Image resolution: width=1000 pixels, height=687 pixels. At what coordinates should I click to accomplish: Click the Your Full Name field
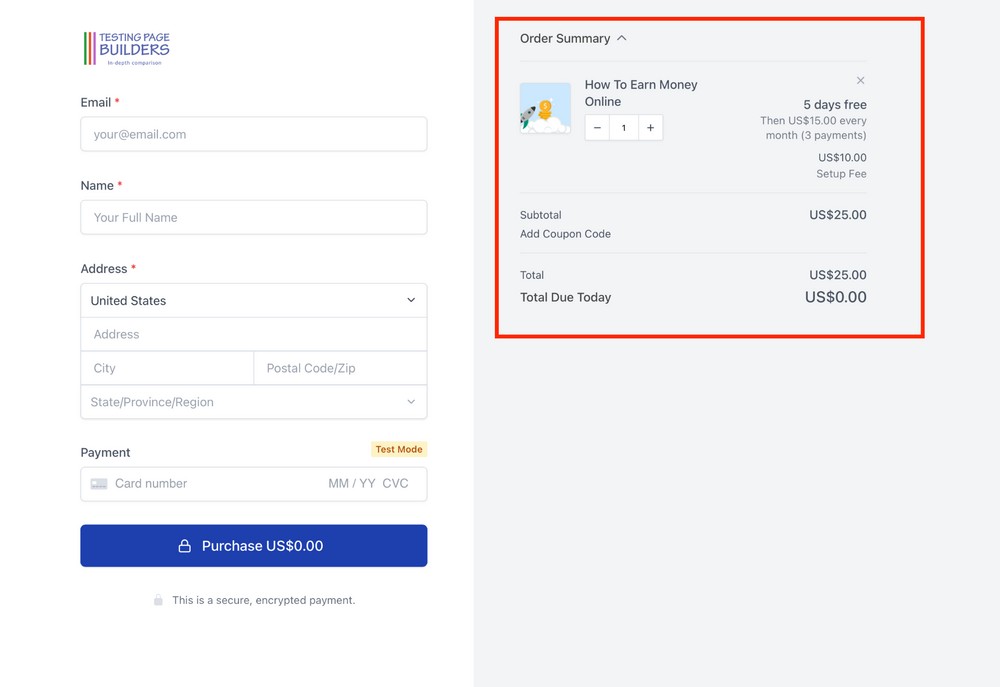click(253, 217)
